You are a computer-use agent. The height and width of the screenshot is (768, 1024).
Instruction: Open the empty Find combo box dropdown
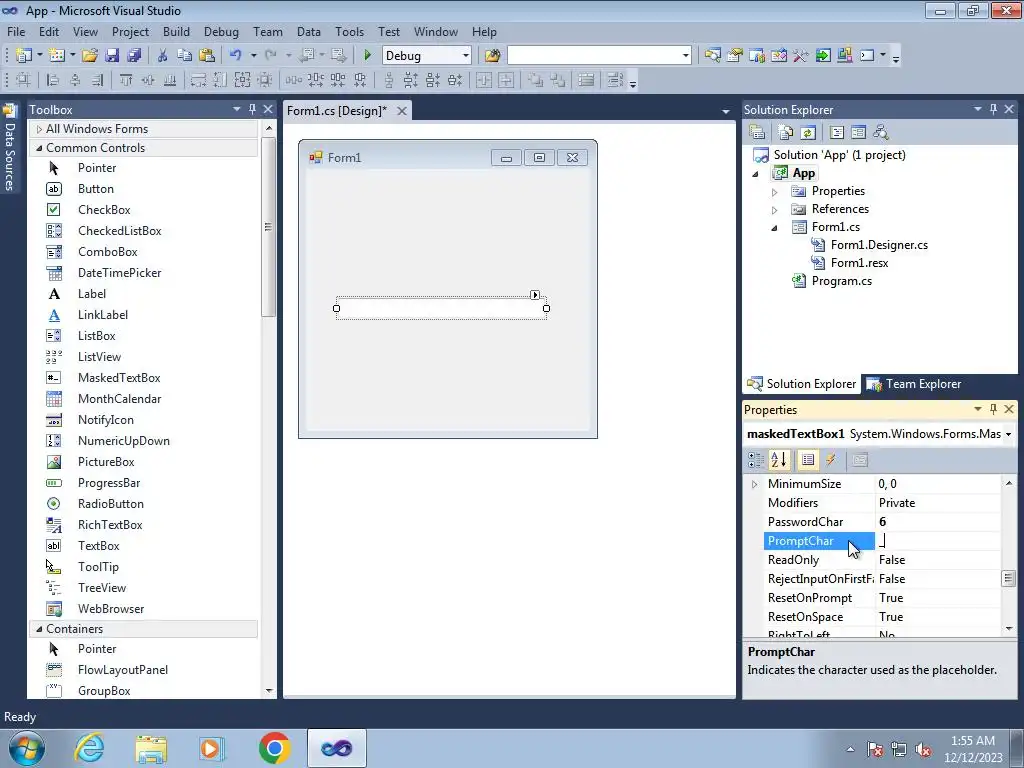coord(685,56)
